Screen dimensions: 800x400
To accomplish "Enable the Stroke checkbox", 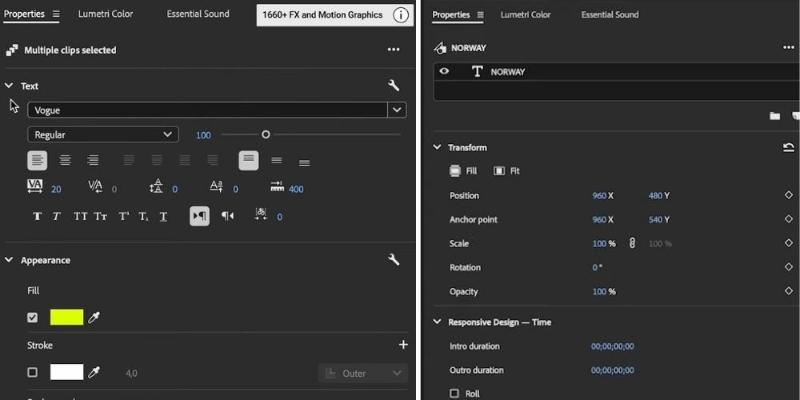I will [32, 372].
